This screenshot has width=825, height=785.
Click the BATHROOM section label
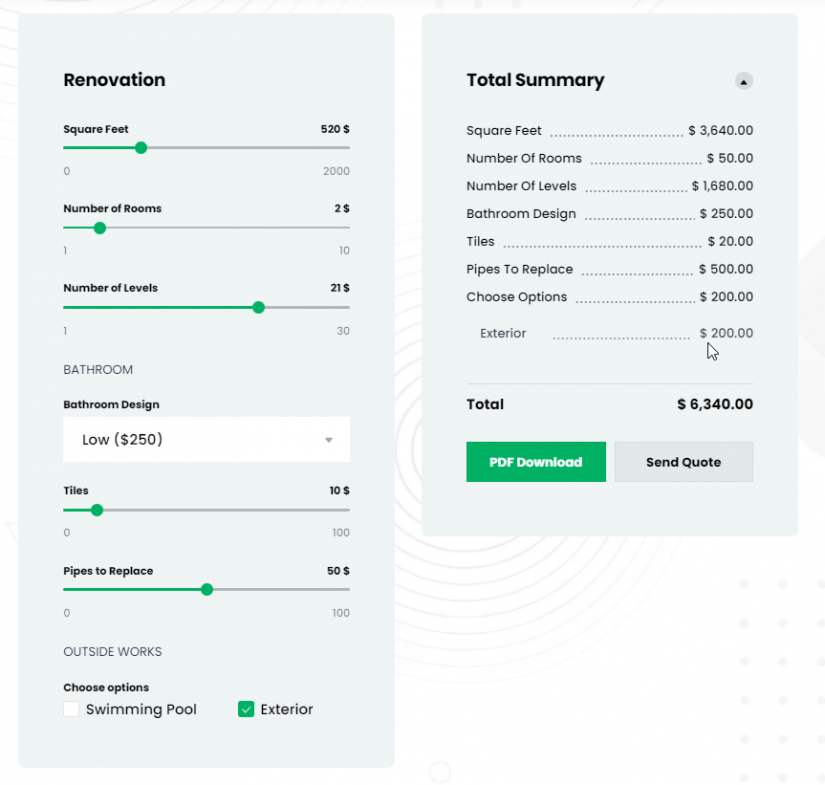(98, 369)
